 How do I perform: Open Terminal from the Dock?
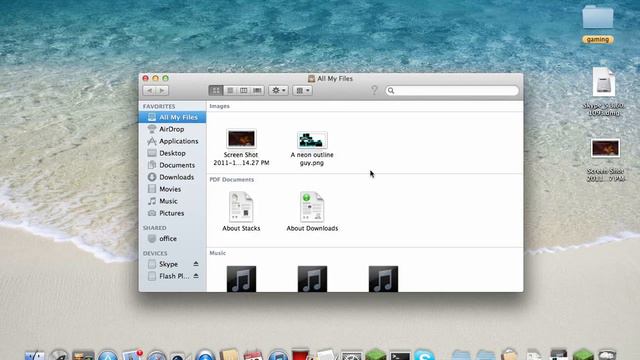tap(400, 355)
